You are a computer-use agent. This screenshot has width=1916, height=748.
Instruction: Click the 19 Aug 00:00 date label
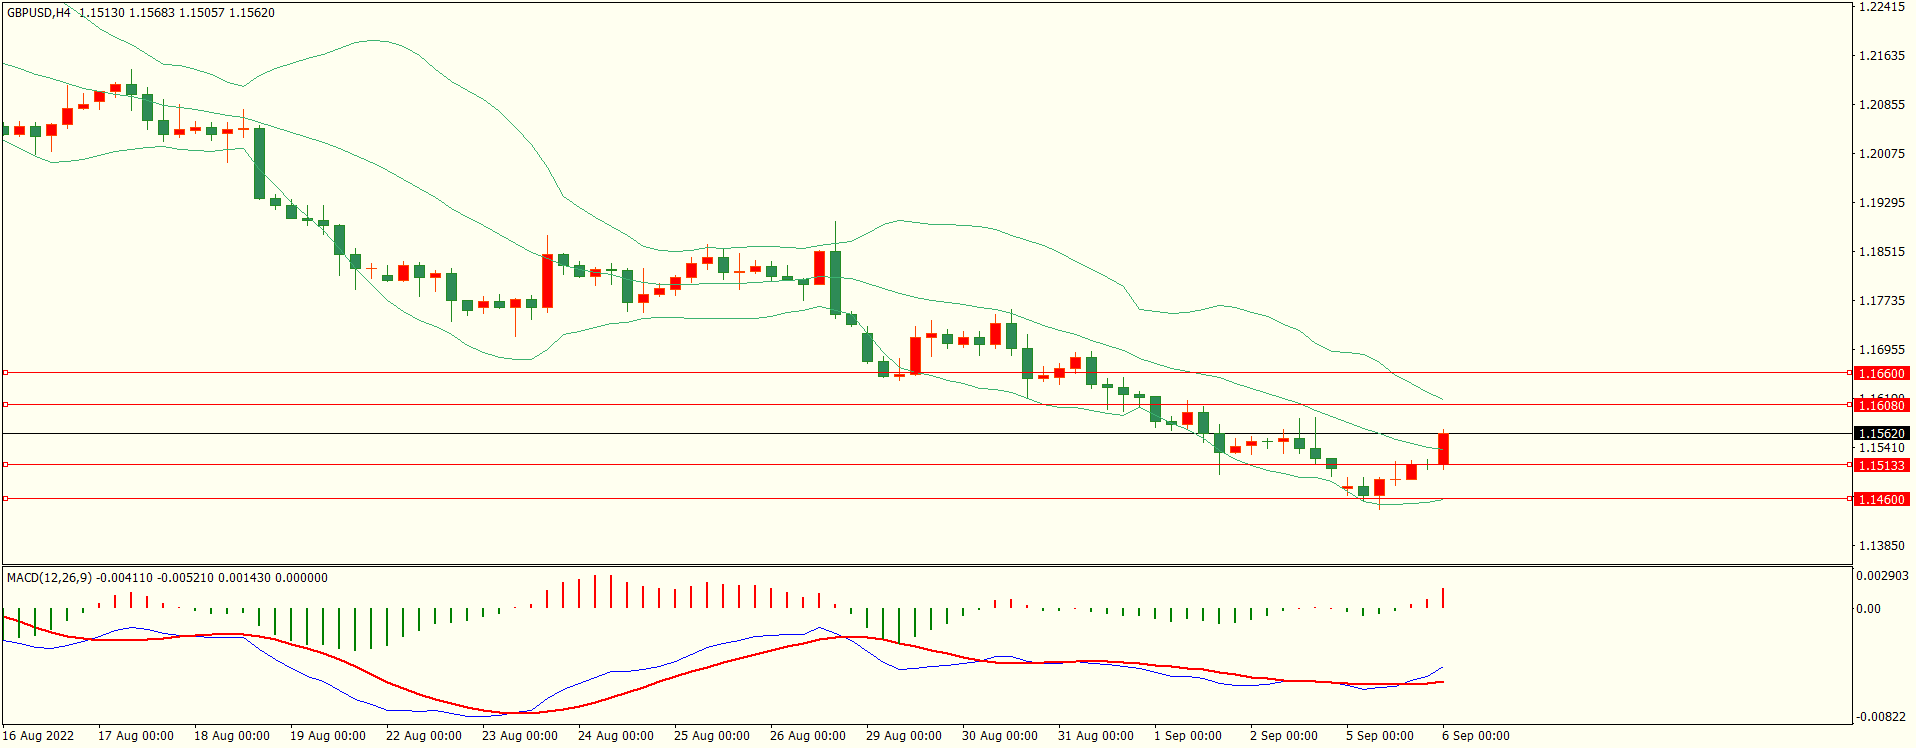pos(328,736)
